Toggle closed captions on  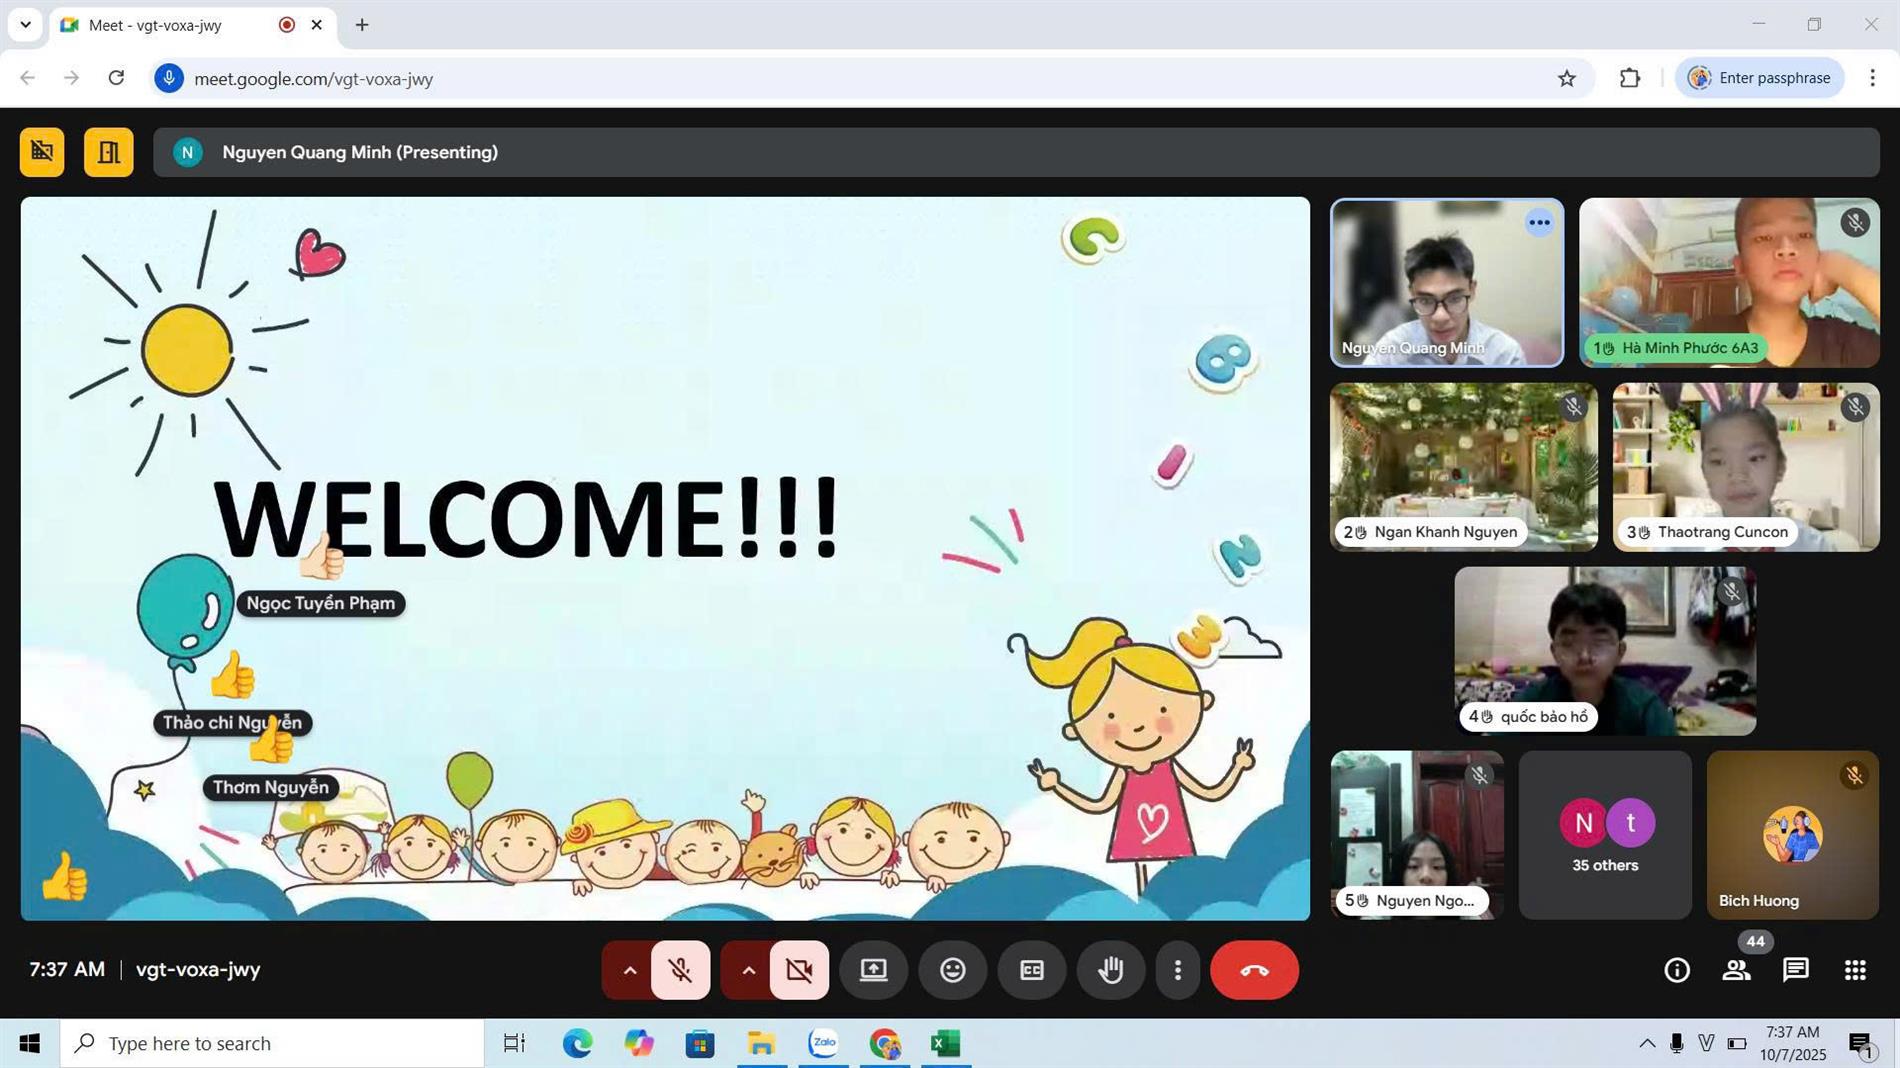1031,970
